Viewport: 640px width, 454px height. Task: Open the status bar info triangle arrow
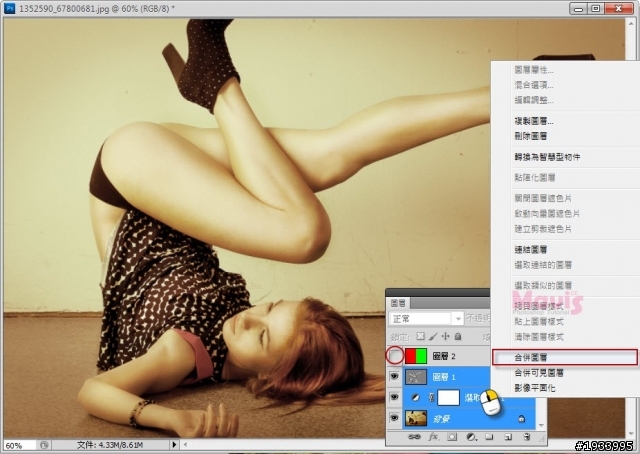click(x=174, y=444)
